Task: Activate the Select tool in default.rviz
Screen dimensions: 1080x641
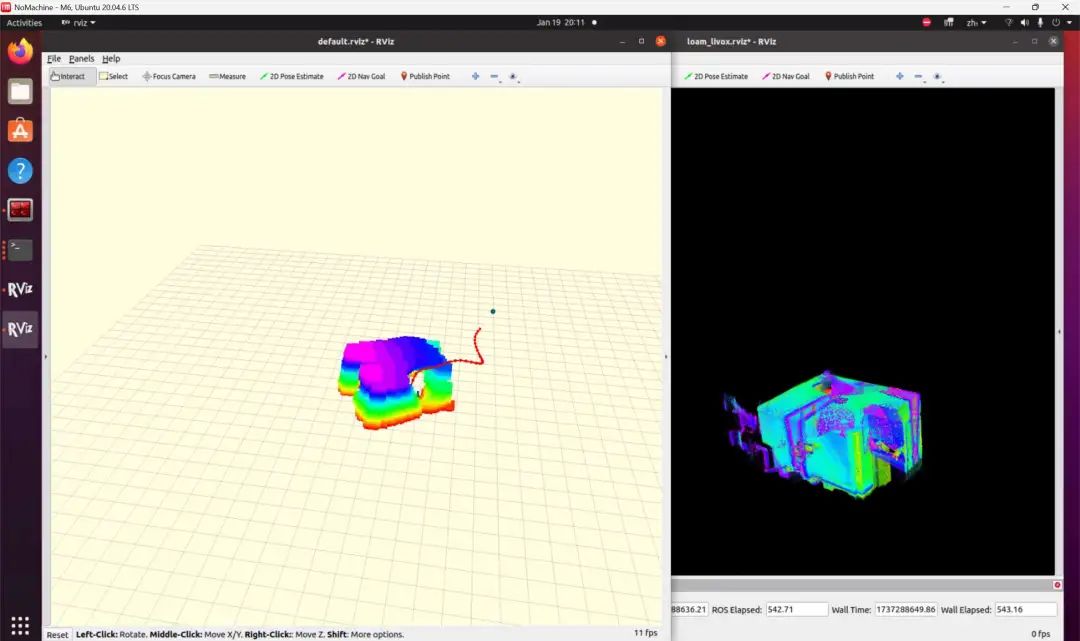Action: pos(114,76)
